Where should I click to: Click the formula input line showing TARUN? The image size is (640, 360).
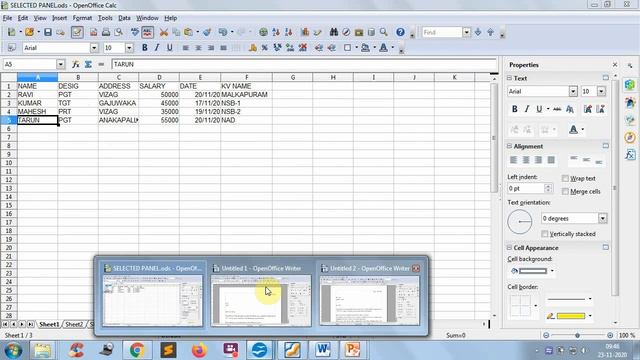click(x=304, y=64)
